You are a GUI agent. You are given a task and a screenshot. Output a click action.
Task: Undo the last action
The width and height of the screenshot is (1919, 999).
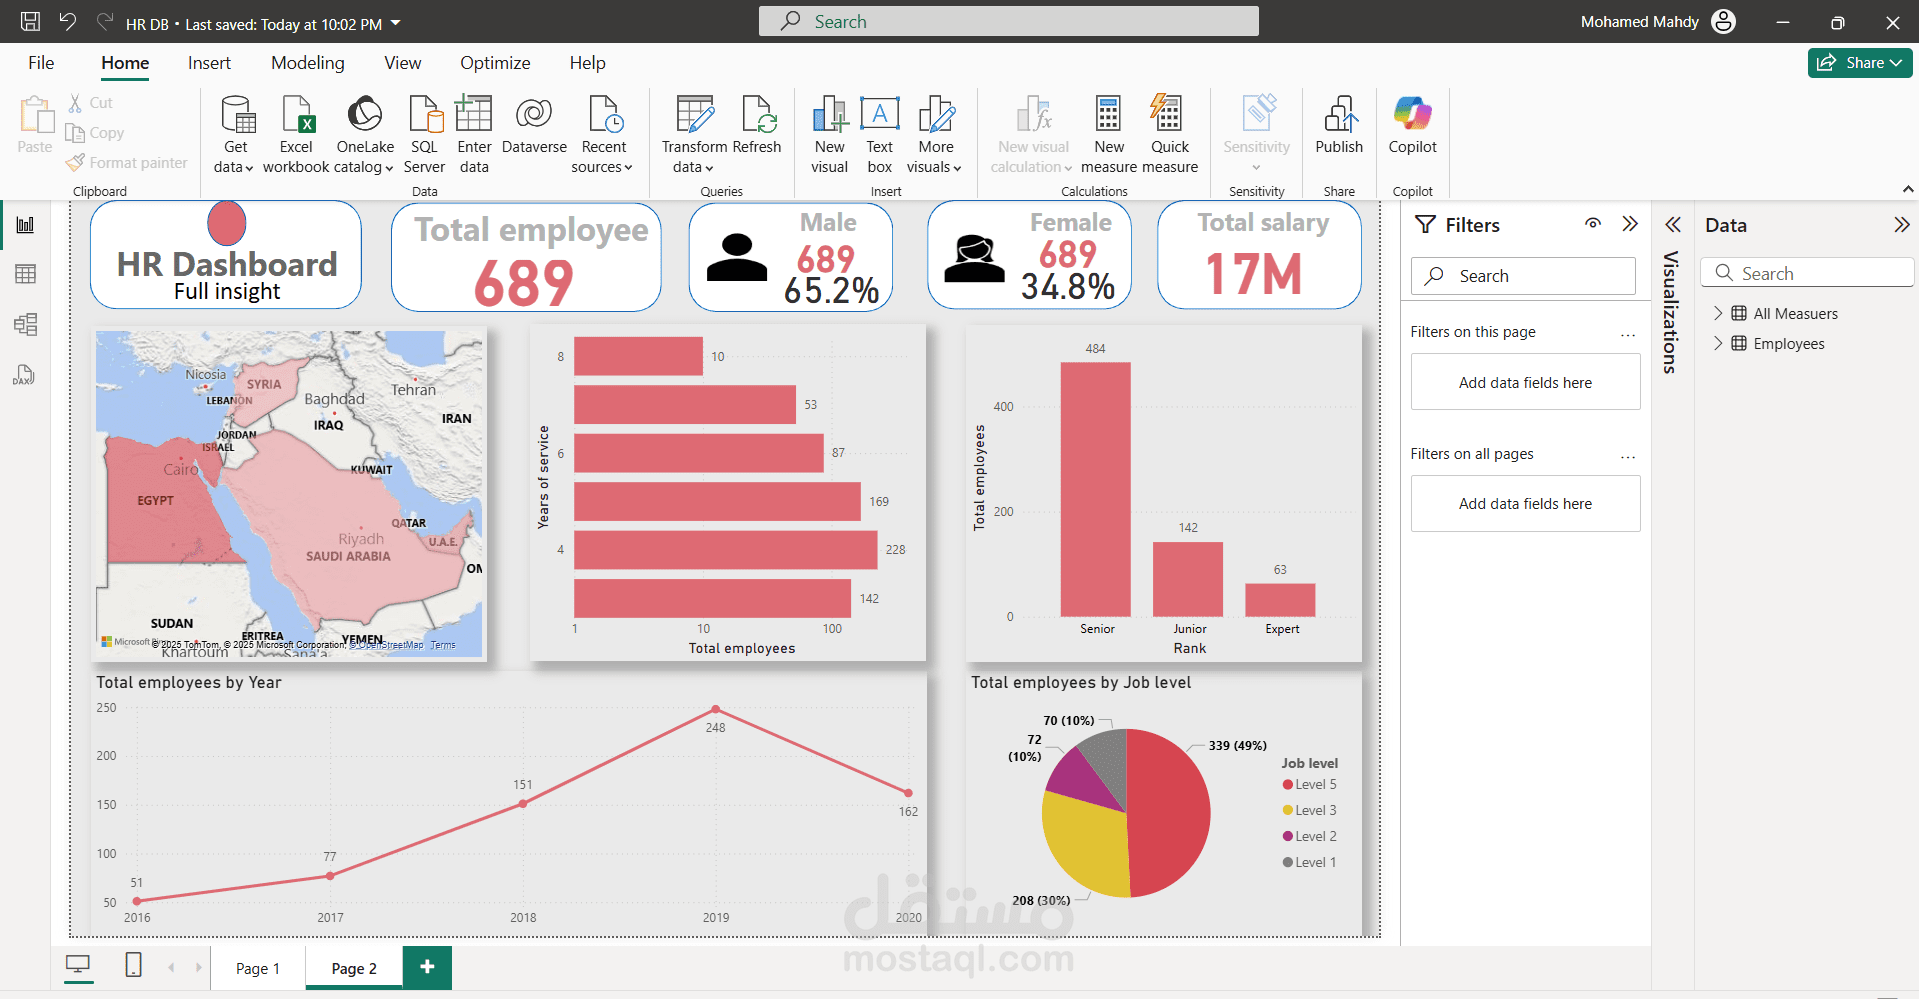(67, 21)
